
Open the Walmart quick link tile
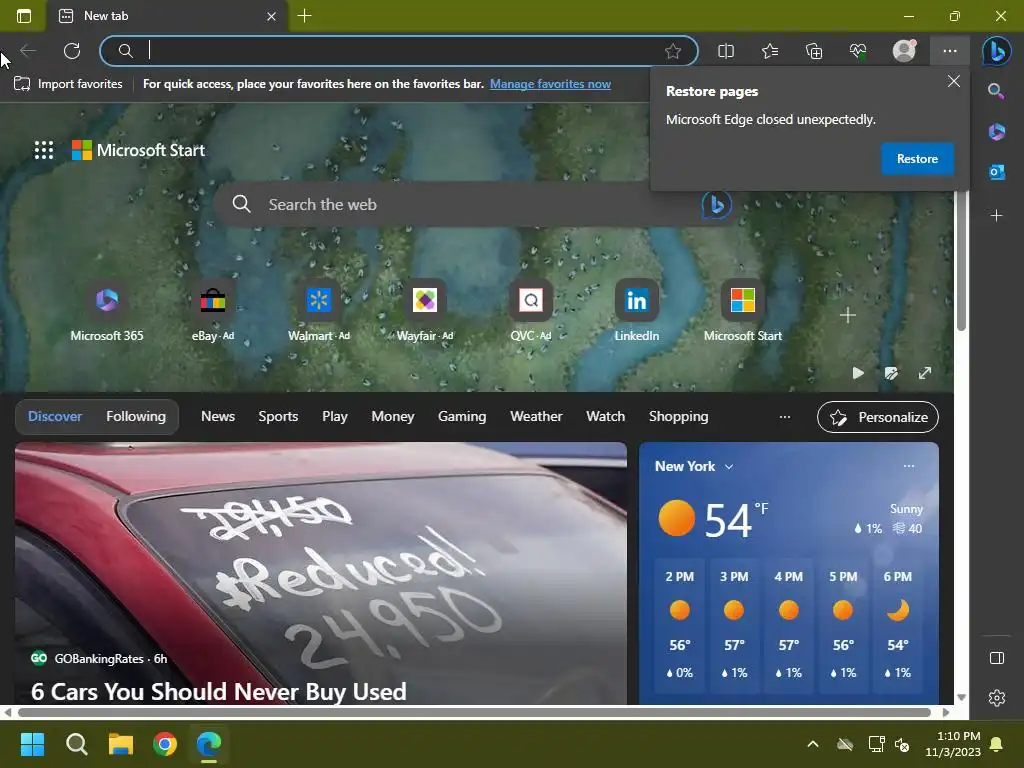pos(319,311)
